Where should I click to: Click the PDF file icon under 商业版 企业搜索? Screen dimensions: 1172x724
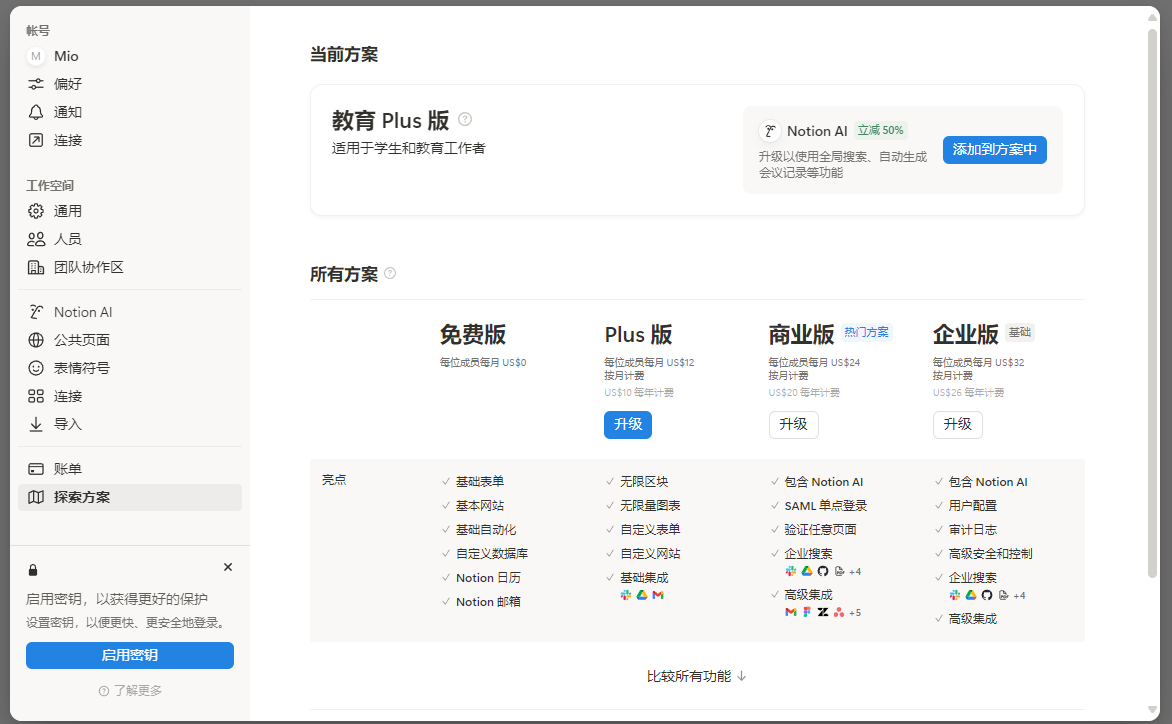(839, 571)
